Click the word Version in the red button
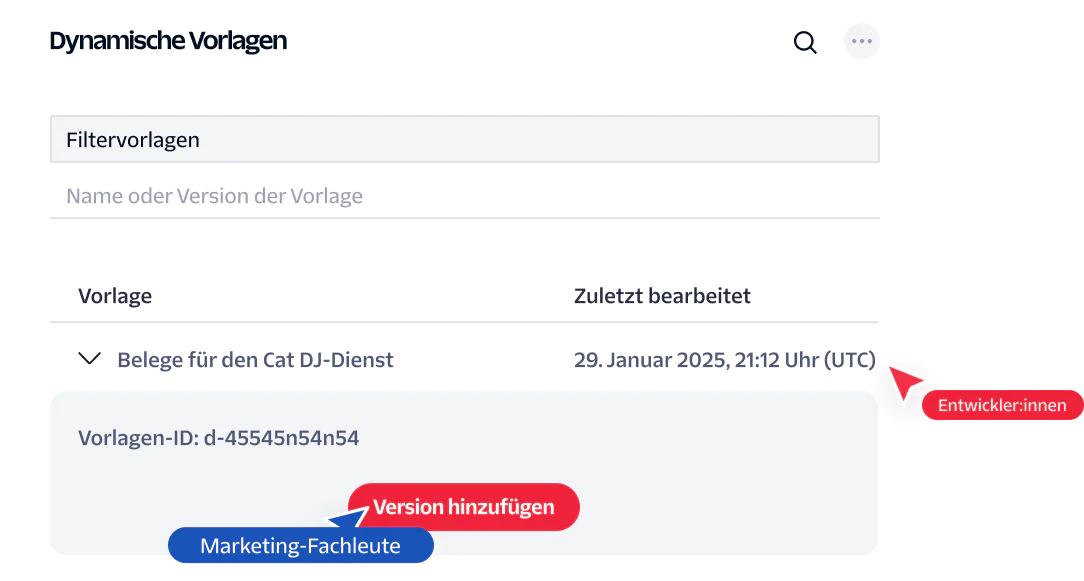Viewport: 1084px width, 581px height. pyautogui.click(x=408, y=506)
